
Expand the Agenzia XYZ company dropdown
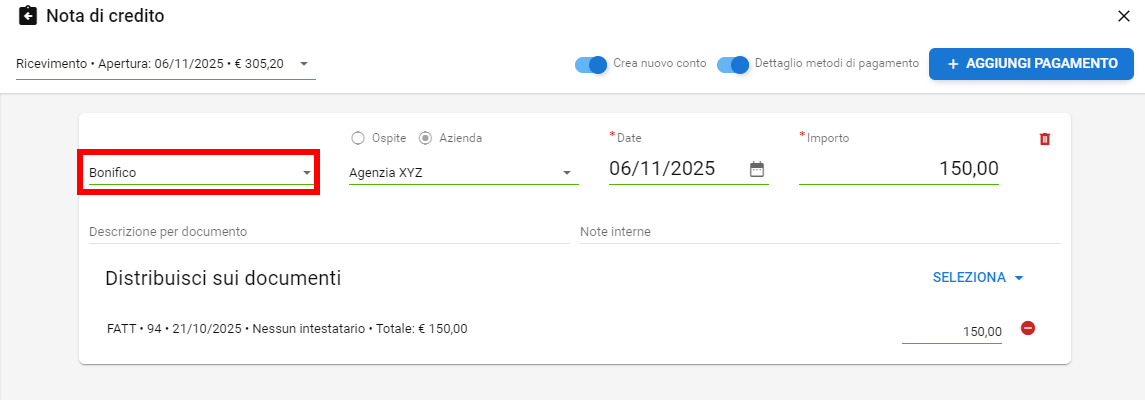point(463,173)
